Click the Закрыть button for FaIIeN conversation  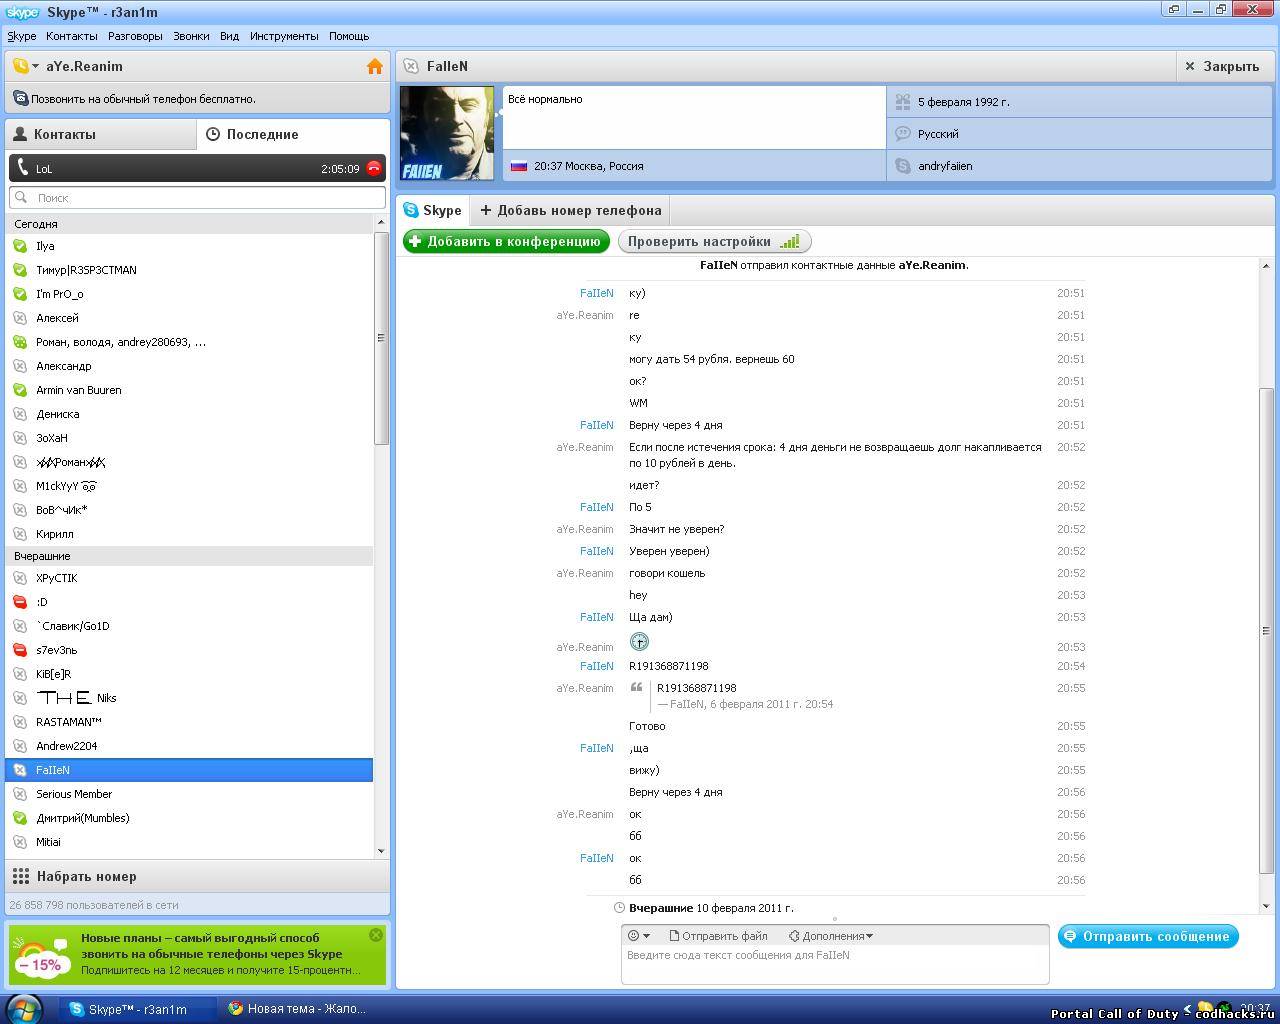point(1223,66)
